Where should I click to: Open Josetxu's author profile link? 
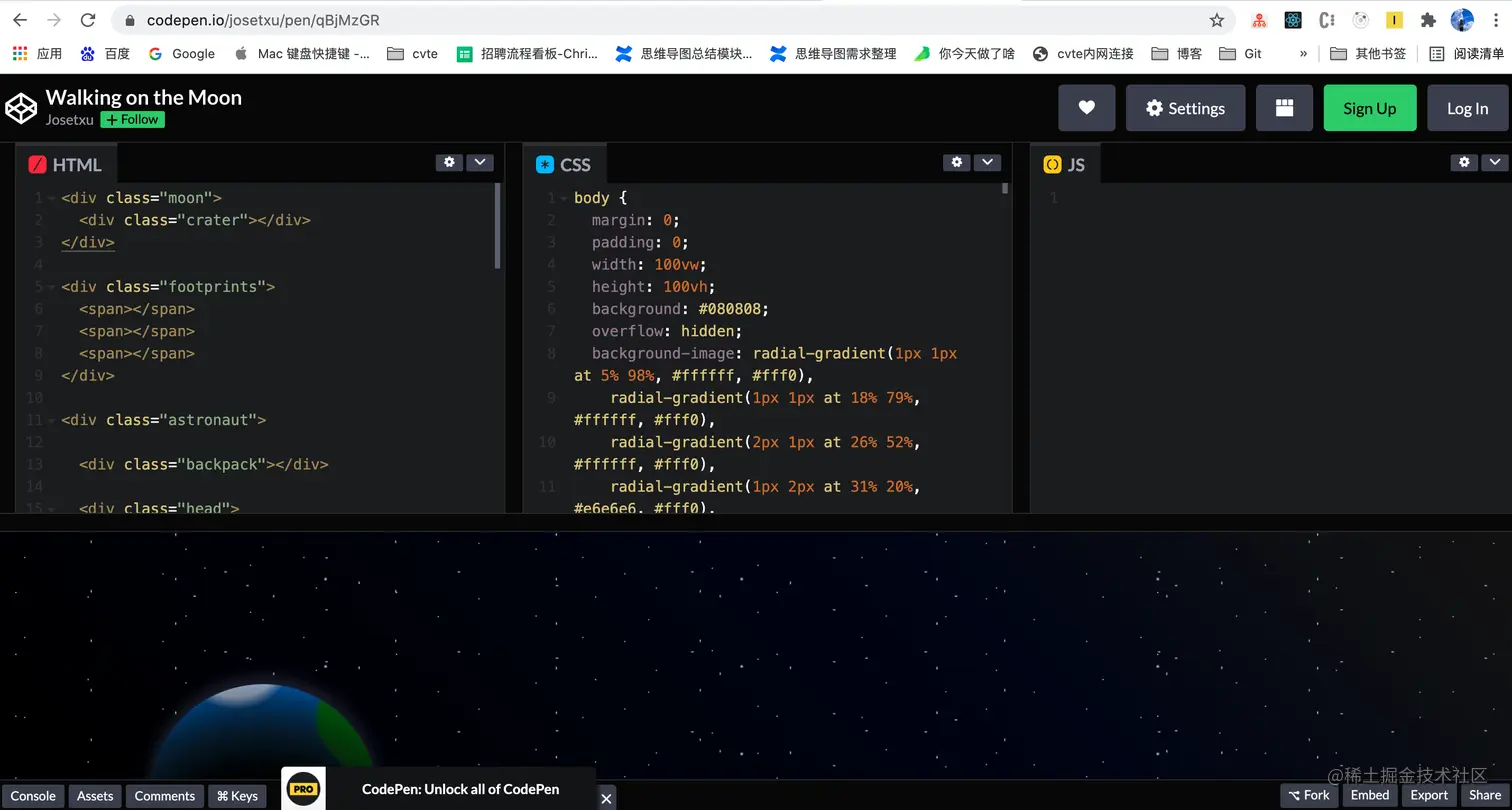pyautogui.click(x=70, y=120)
